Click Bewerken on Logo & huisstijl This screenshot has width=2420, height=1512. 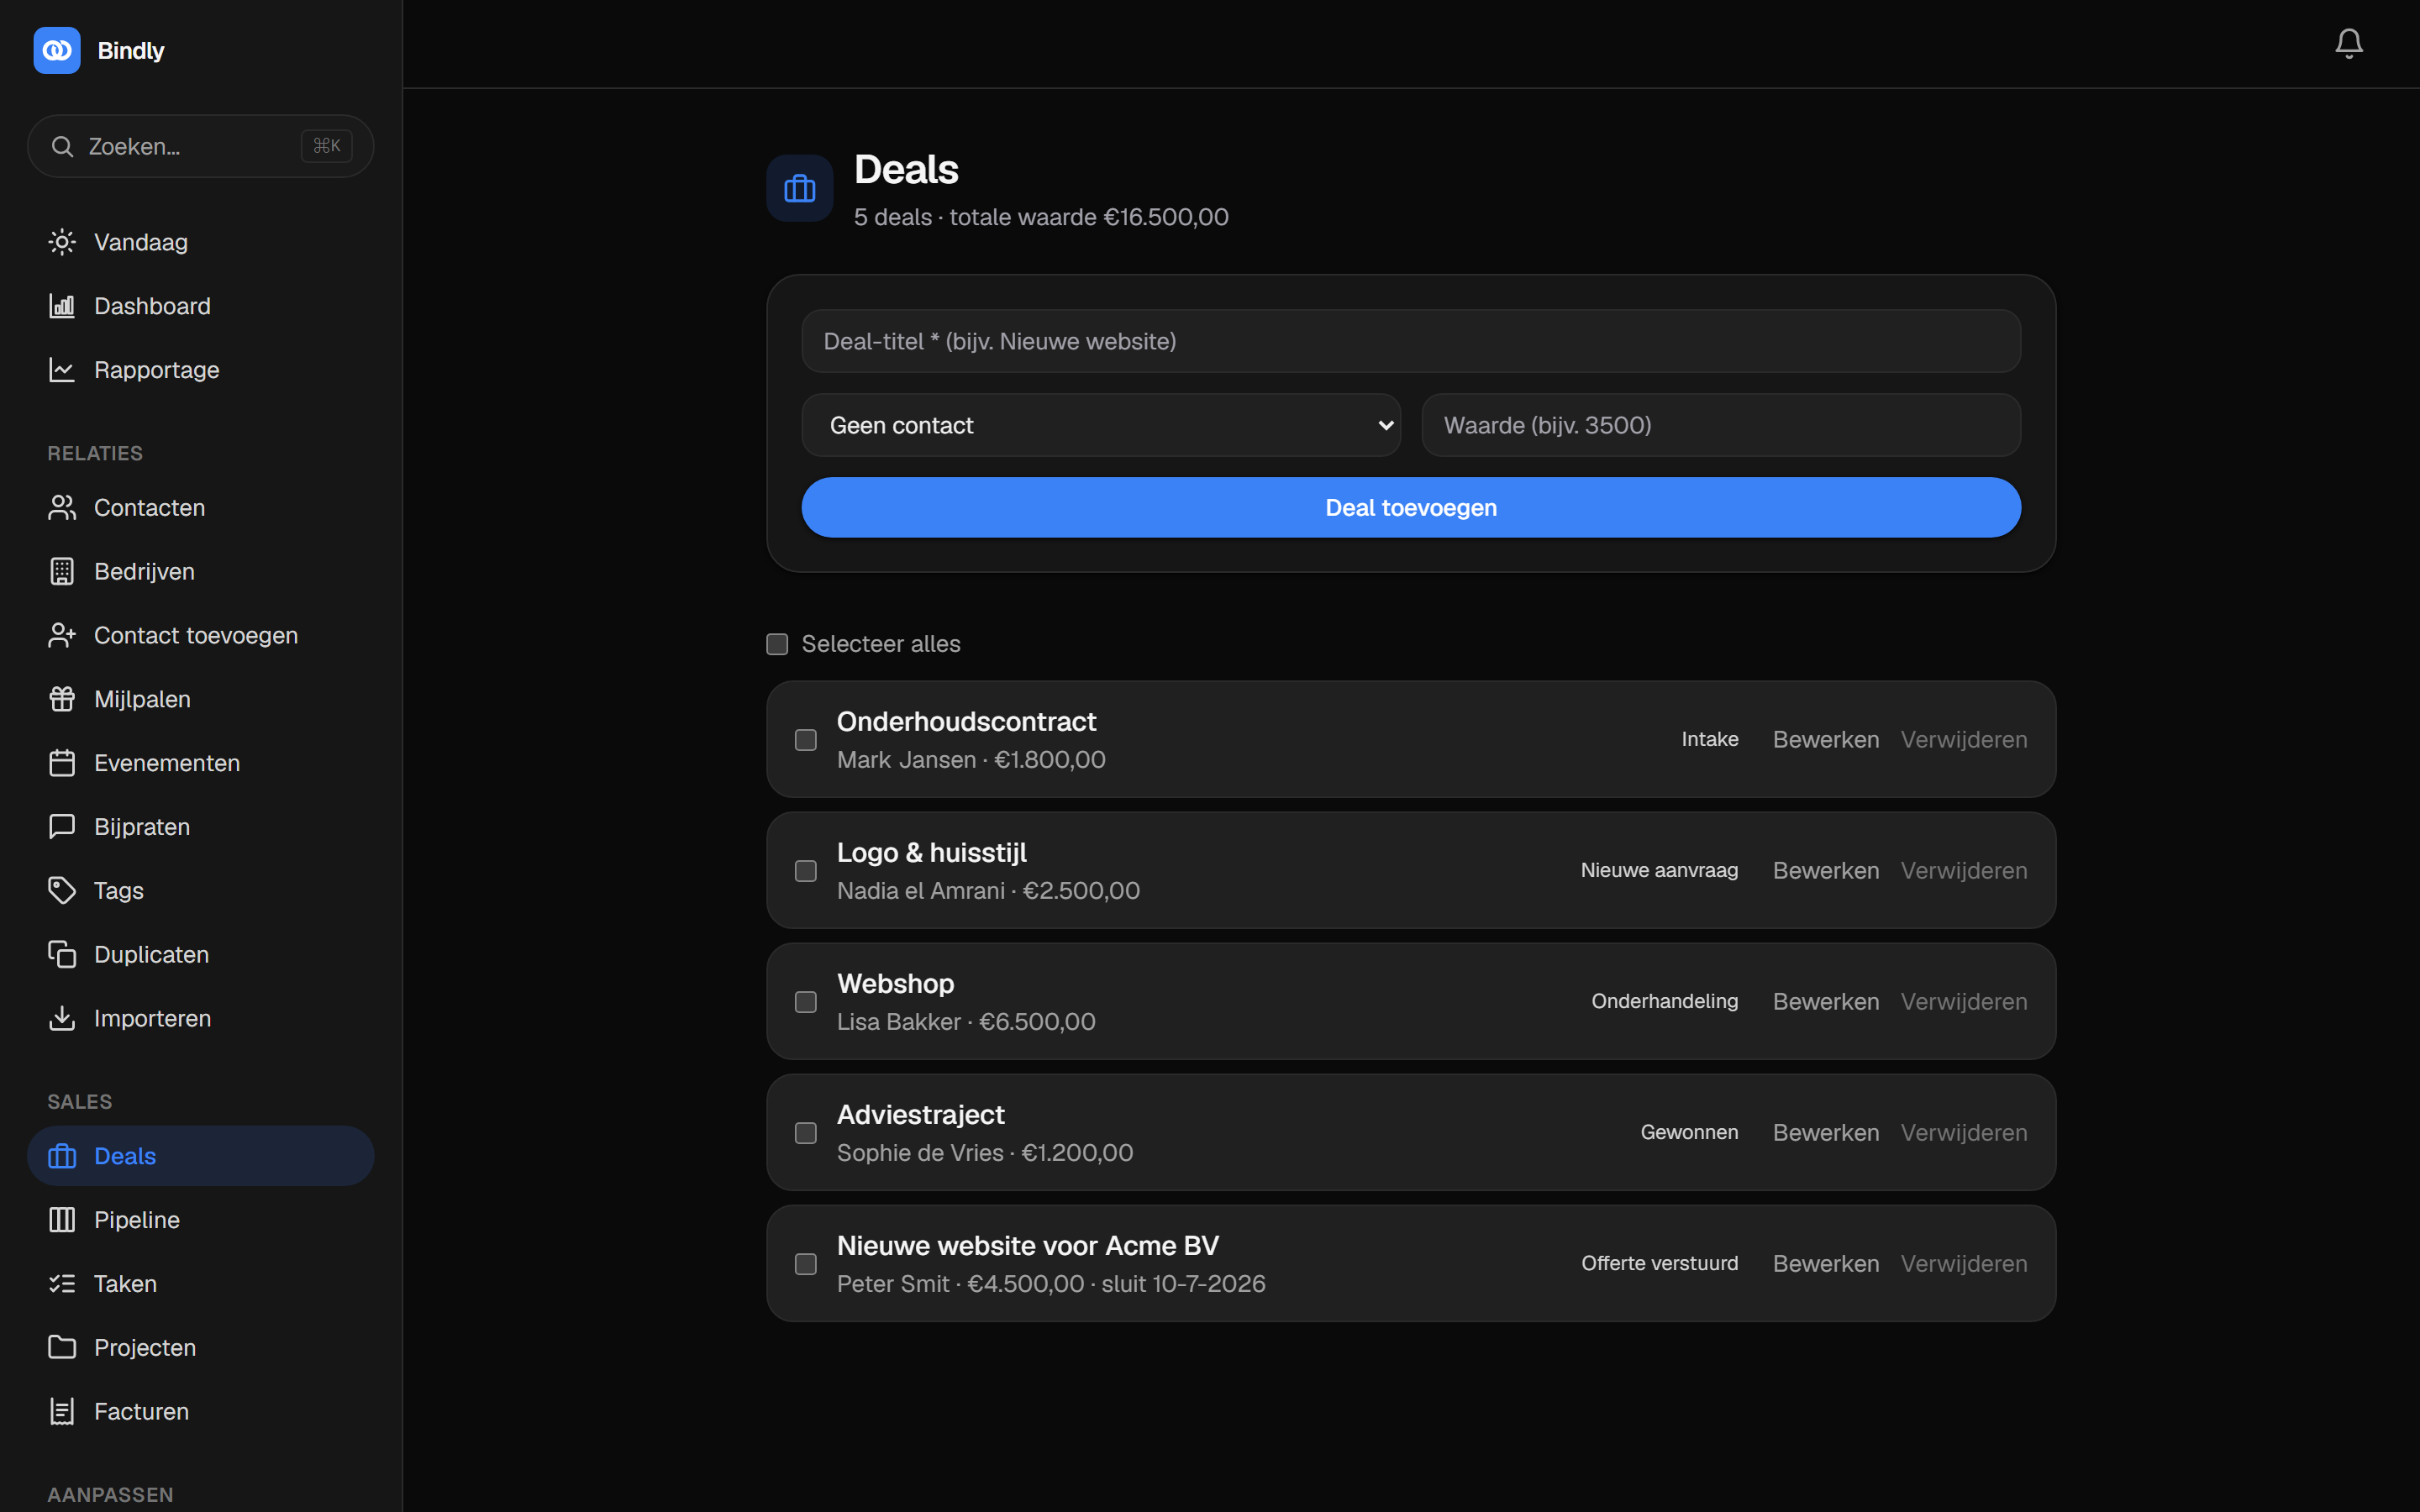tap(1825, 870)
